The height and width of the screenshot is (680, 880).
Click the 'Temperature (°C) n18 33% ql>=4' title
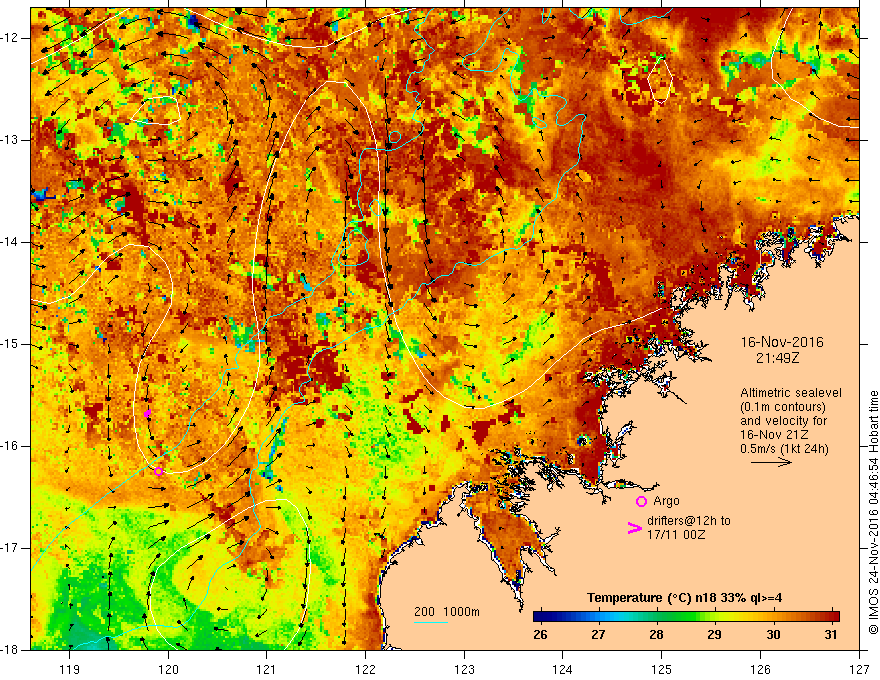(684, 598)
